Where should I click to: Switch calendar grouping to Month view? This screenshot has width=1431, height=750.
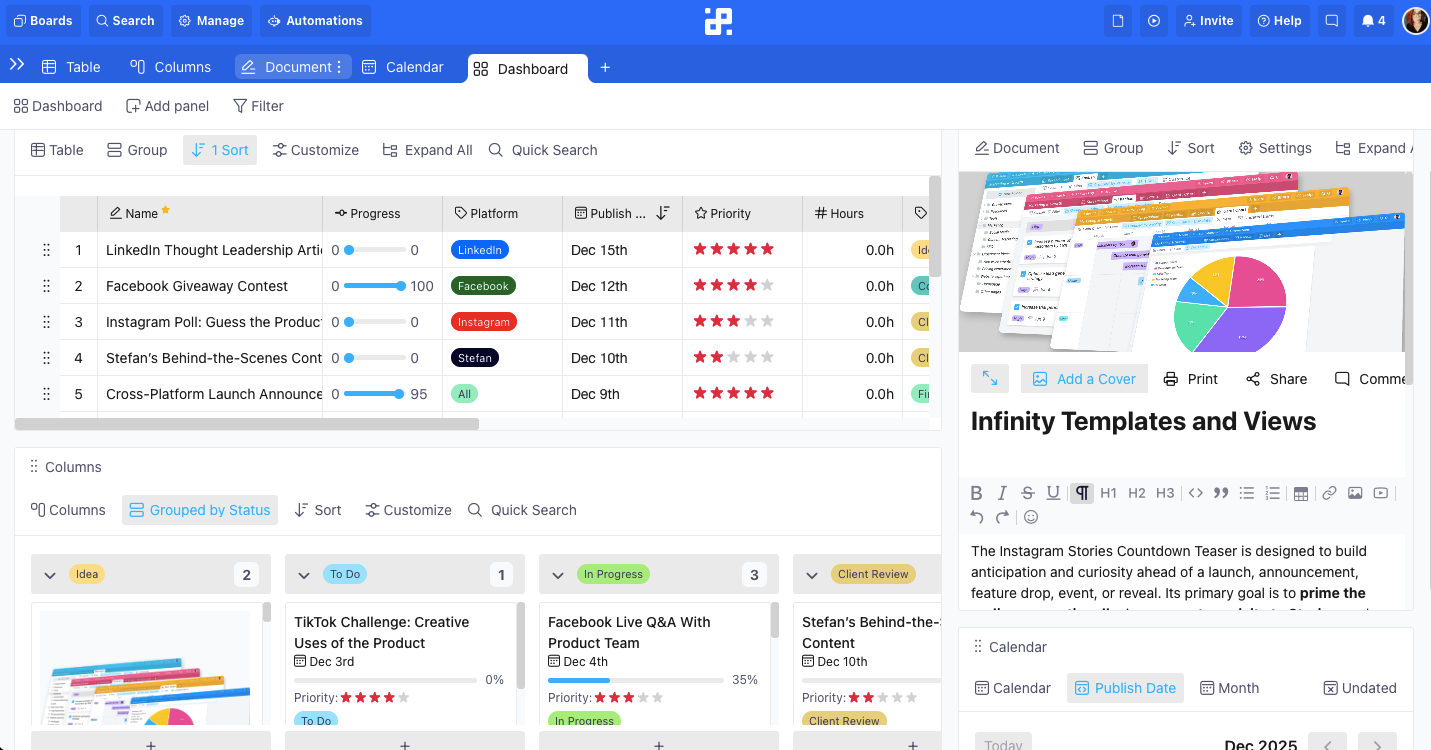pyautogui.click(x=1229, y=687)
